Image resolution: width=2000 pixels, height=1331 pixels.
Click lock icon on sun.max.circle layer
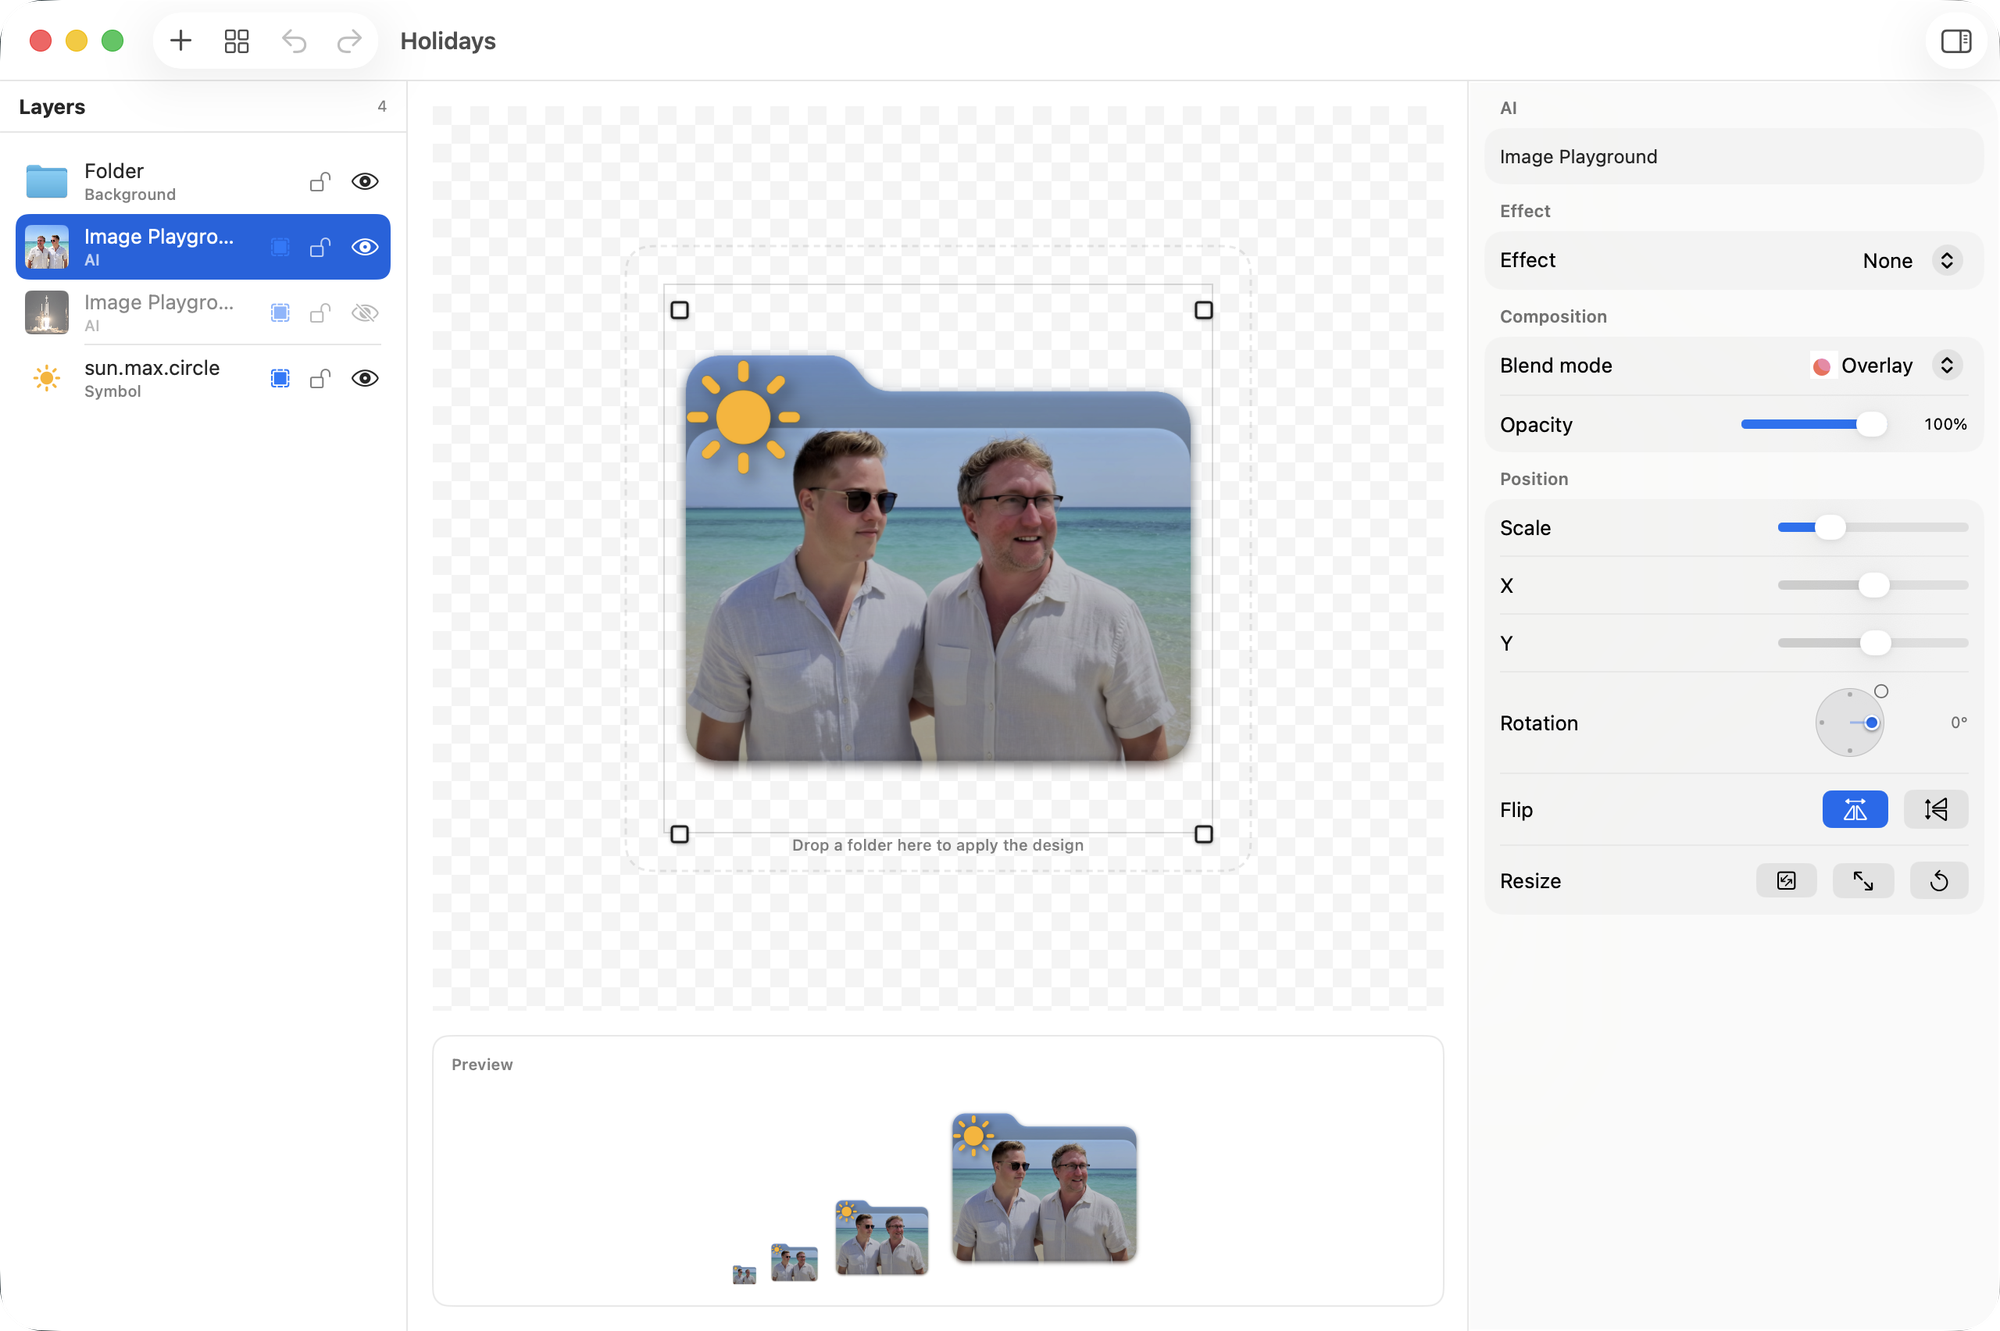320,378
